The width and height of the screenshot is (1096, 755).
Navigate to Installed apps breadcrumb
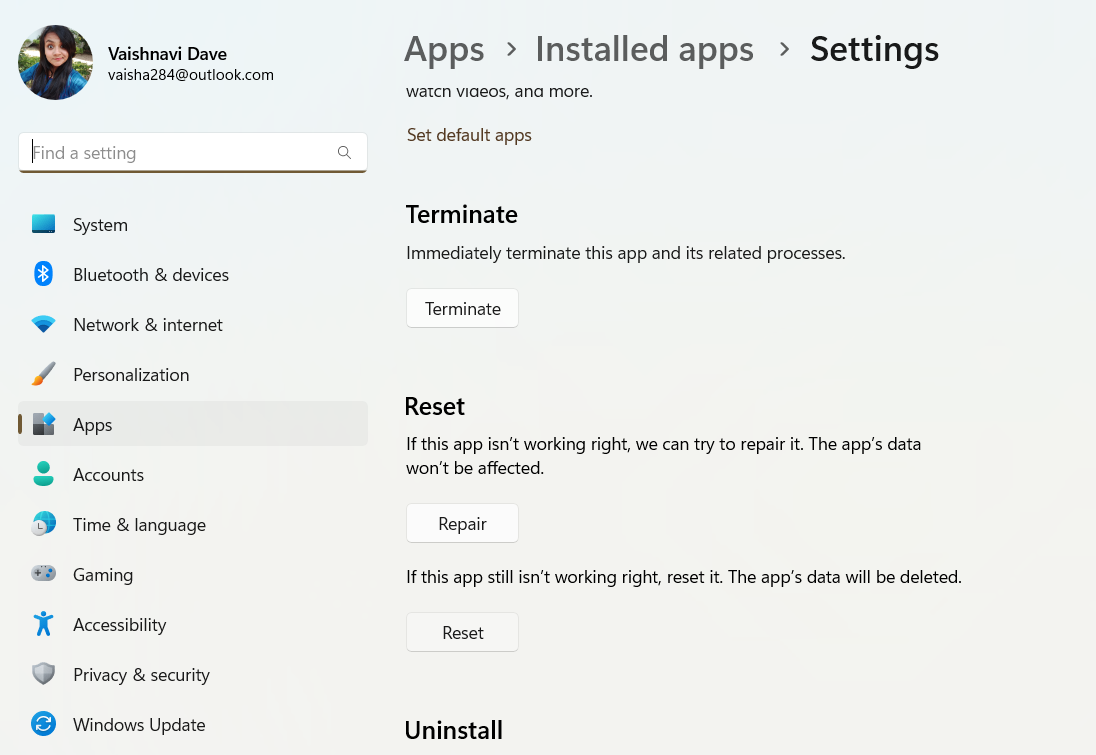coord(644,49)
